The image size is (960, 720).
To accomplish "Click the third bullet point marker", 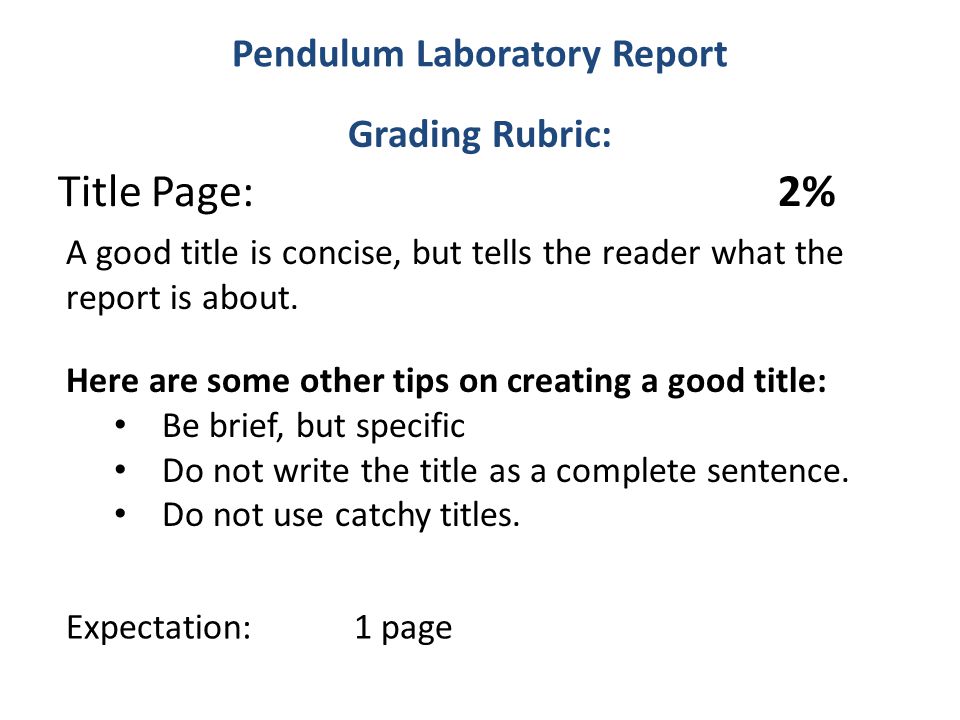I will 121,514.
